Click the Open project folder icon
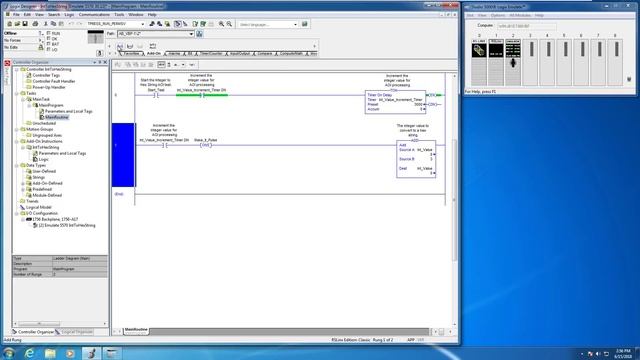This screenshot has width=640, height=360. pyautogui.click(x=17, y=24)
